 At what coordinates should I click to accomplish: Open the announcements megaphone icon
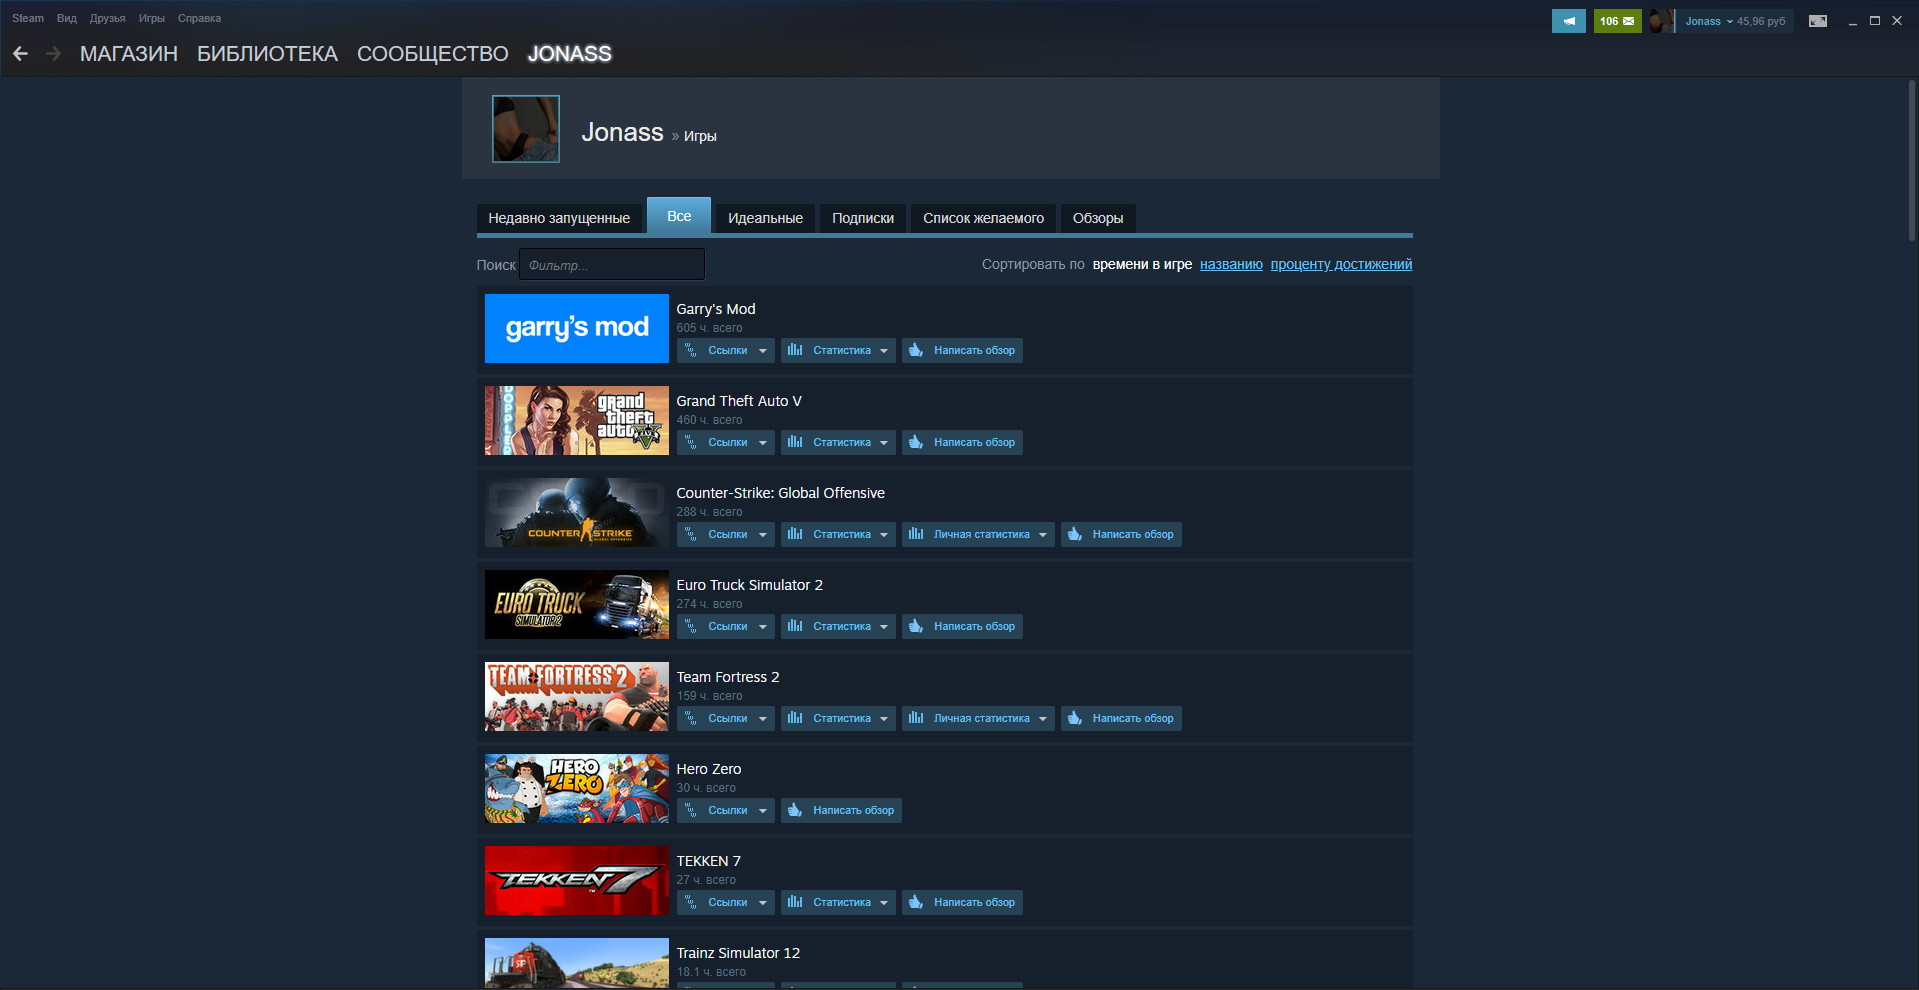[x=1568, y=21]
